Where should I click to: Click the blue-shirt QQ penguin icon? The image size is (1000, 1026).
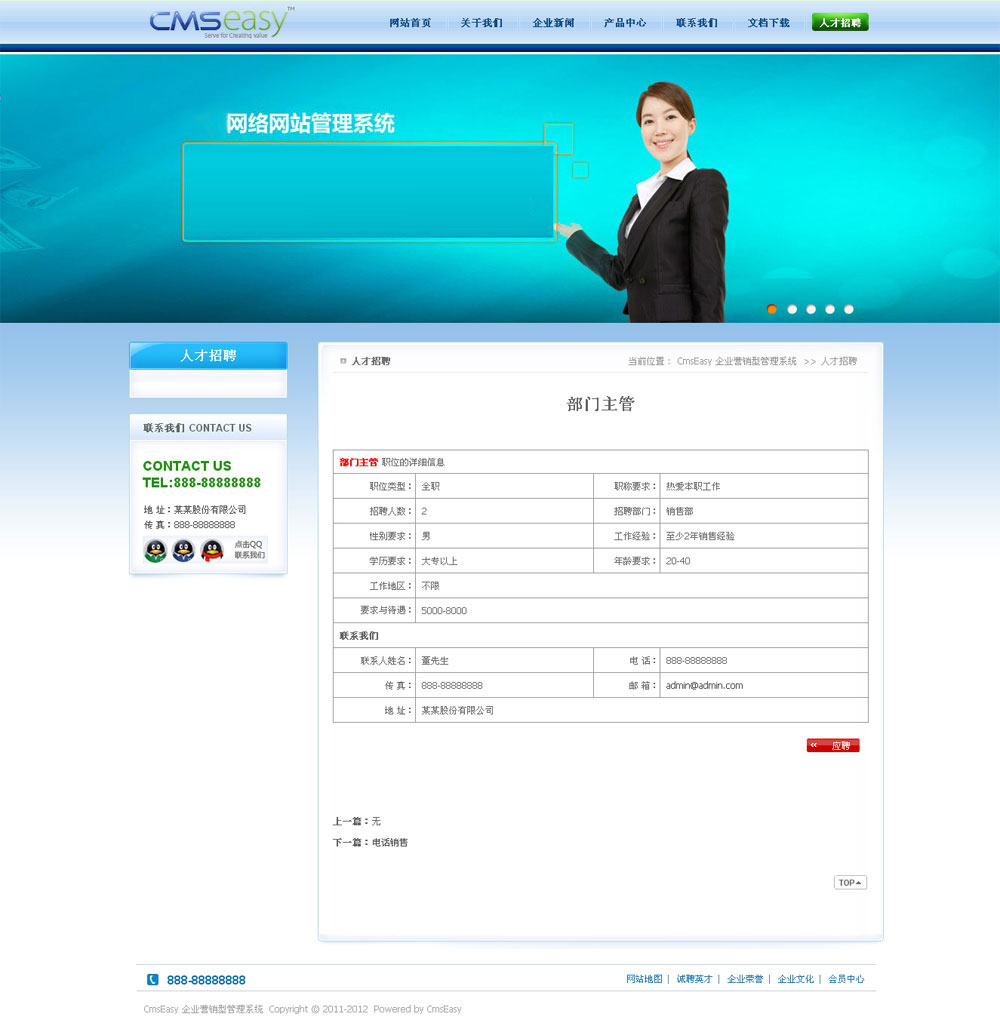[183, 550]
